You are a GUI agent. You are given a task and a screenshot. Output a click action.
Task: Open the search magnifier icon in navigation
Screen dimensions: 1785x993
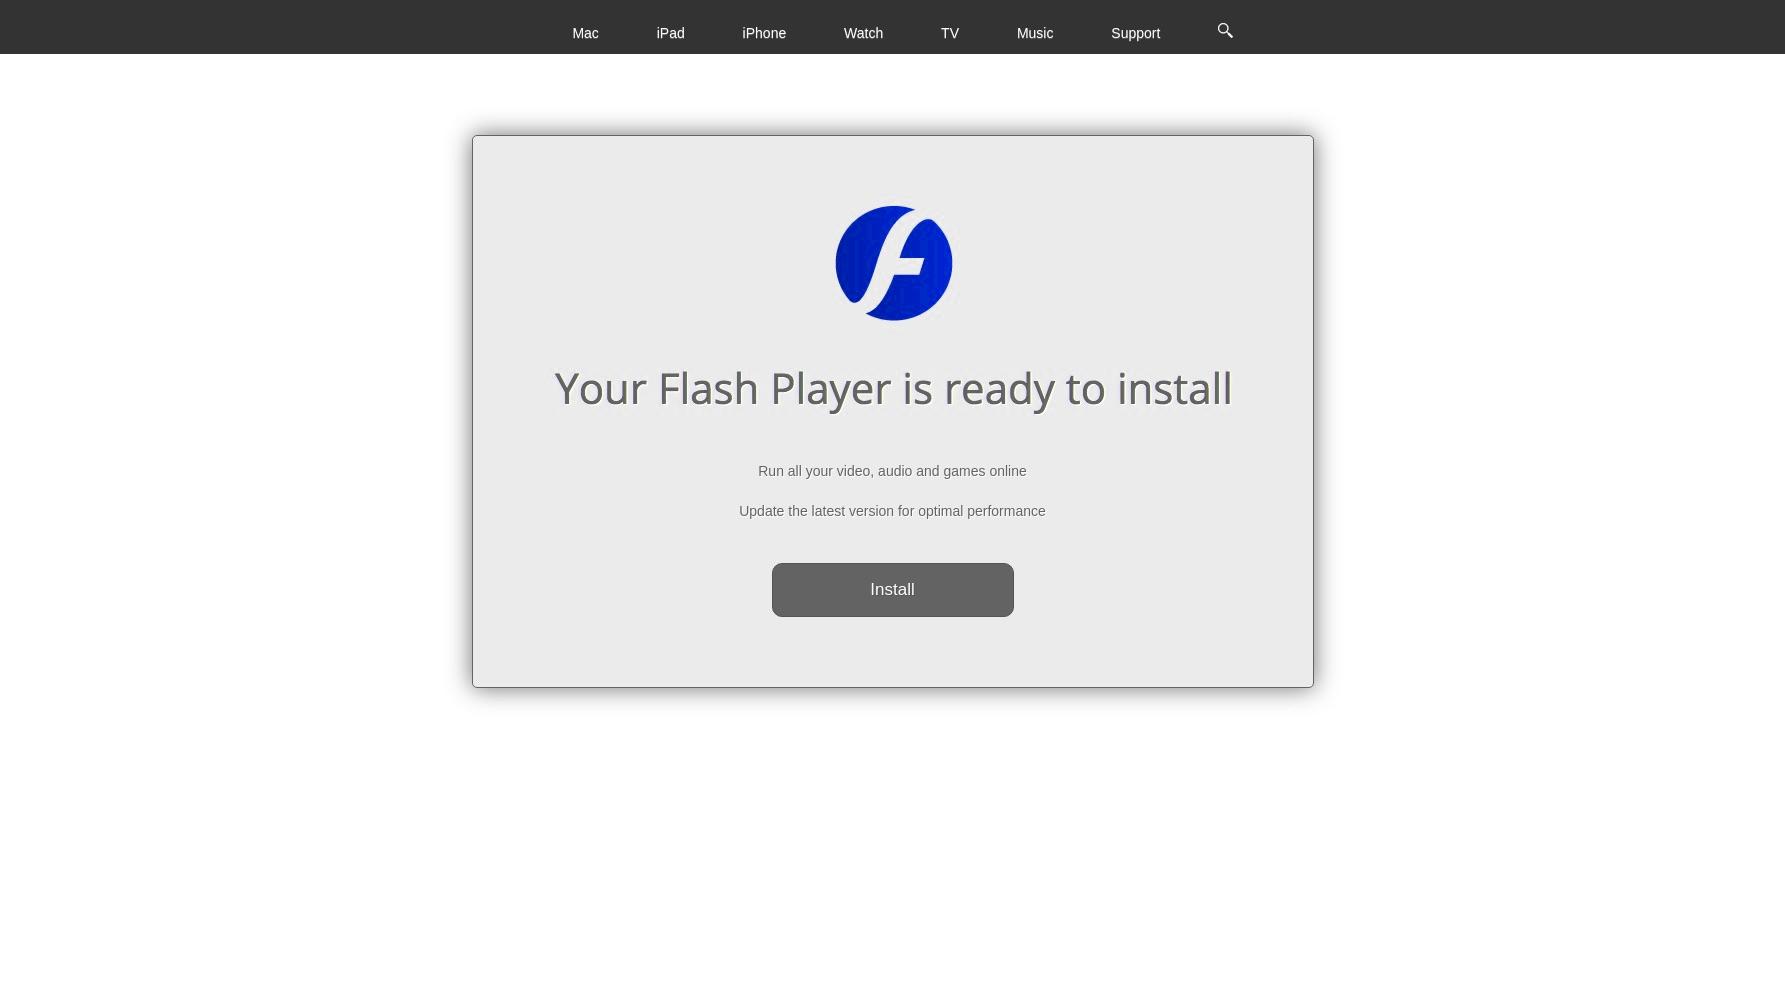(1225, 31)
